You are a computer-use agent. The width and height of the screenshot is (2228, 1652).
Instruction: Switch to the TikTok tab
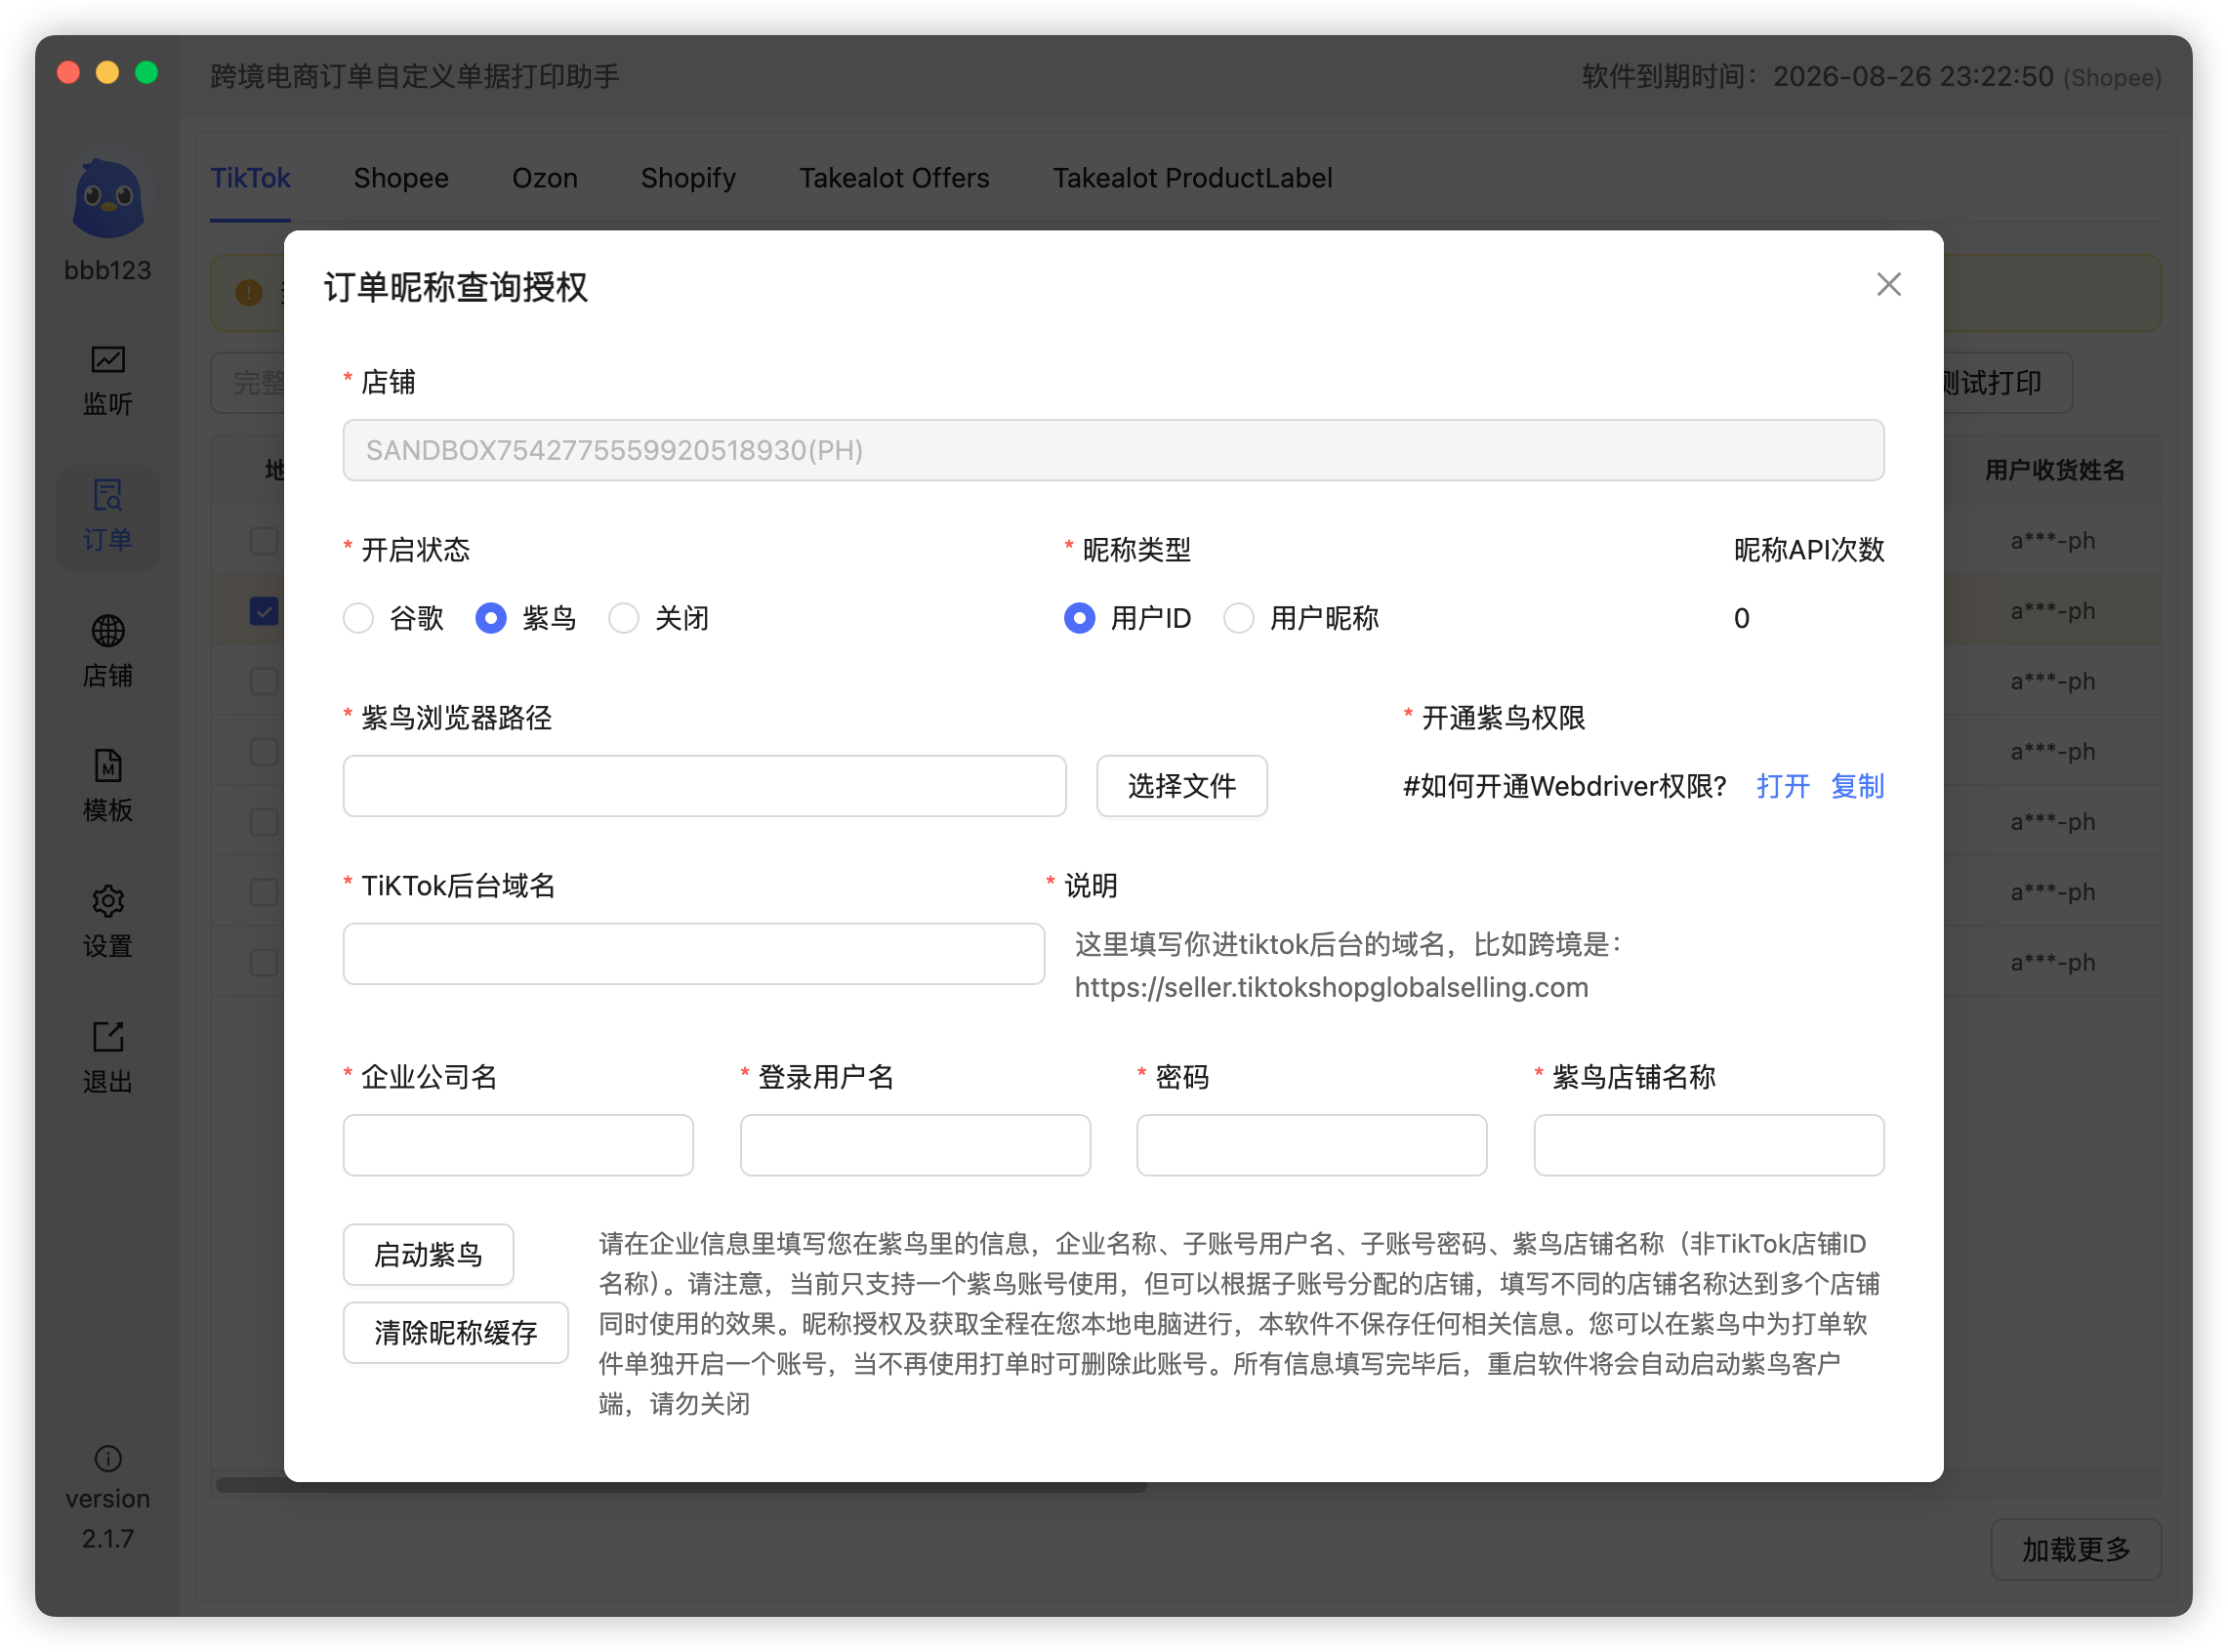[250, 178]
